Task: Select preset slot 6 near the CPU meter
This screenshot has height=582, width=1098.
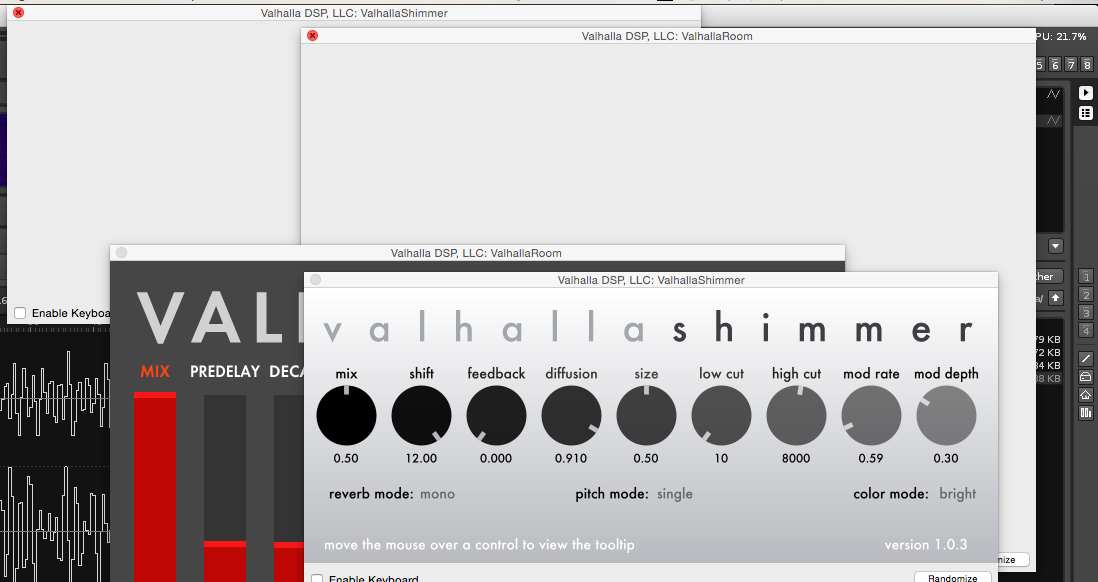Action: [x=1055, y=64]
